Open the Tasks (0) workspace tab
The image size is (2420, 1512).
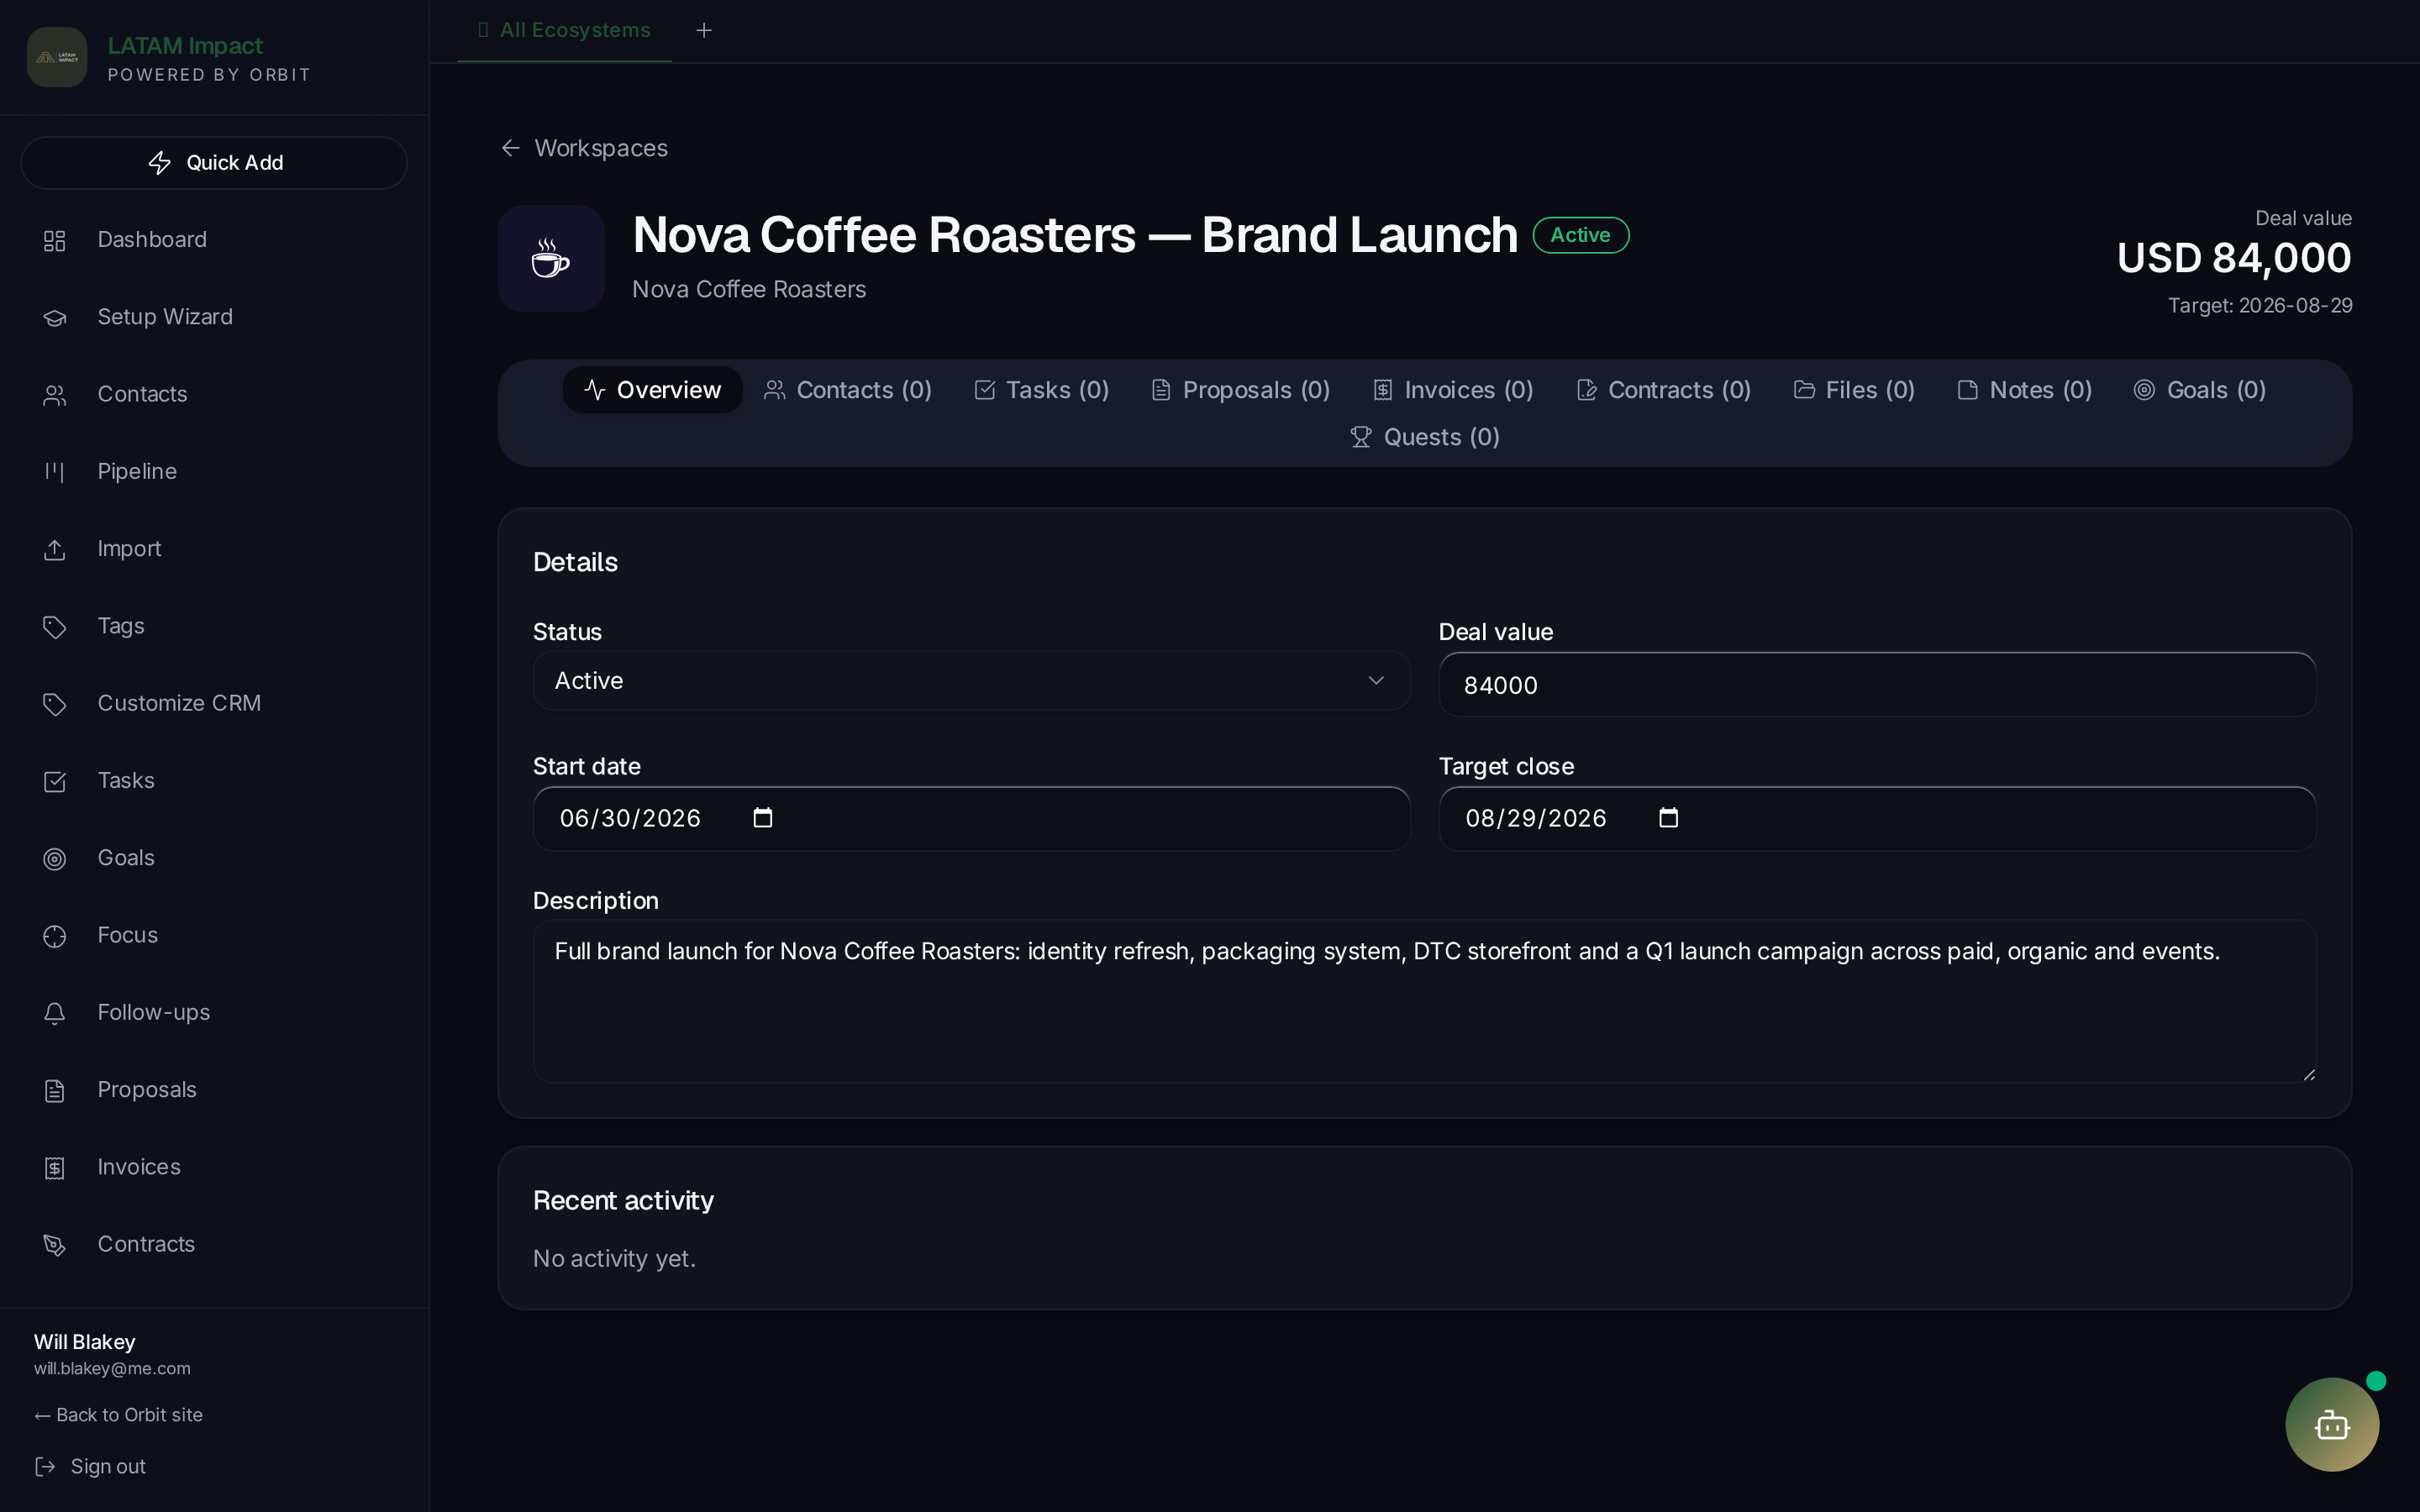[1042, 390]
